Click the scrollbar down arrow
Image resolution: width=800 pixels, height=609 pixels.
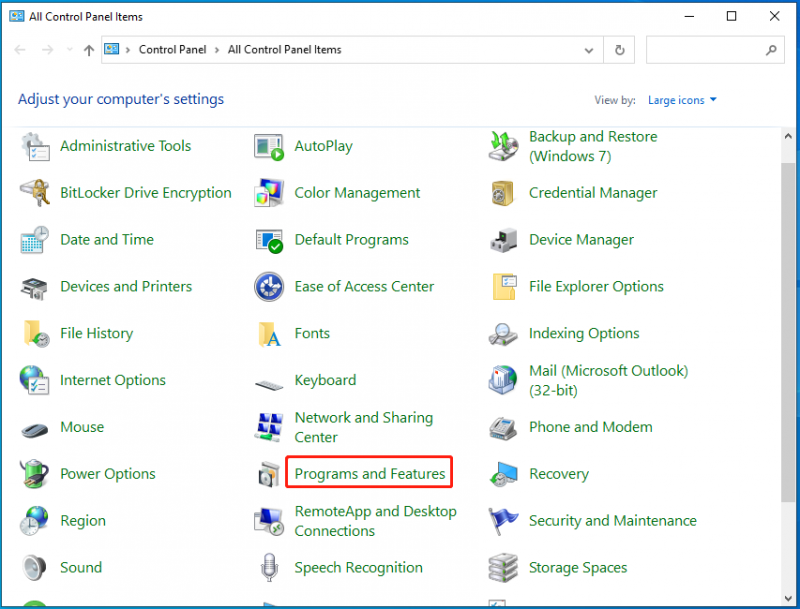[x=788, y=598]
